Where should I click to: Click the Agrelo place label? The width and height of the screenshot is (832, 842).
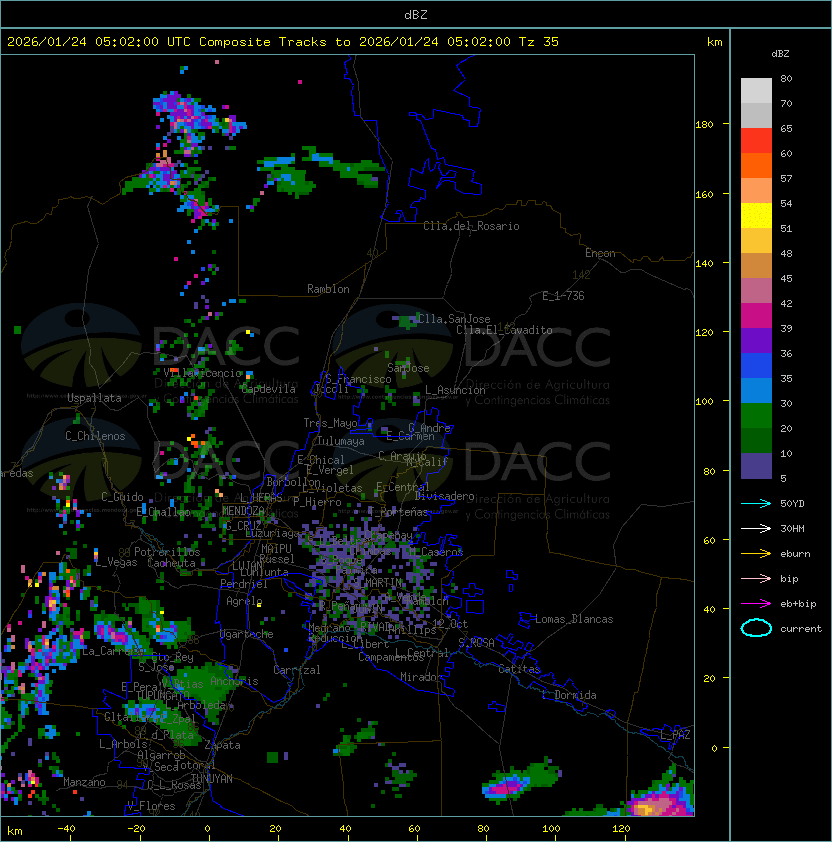coord(244,601)
